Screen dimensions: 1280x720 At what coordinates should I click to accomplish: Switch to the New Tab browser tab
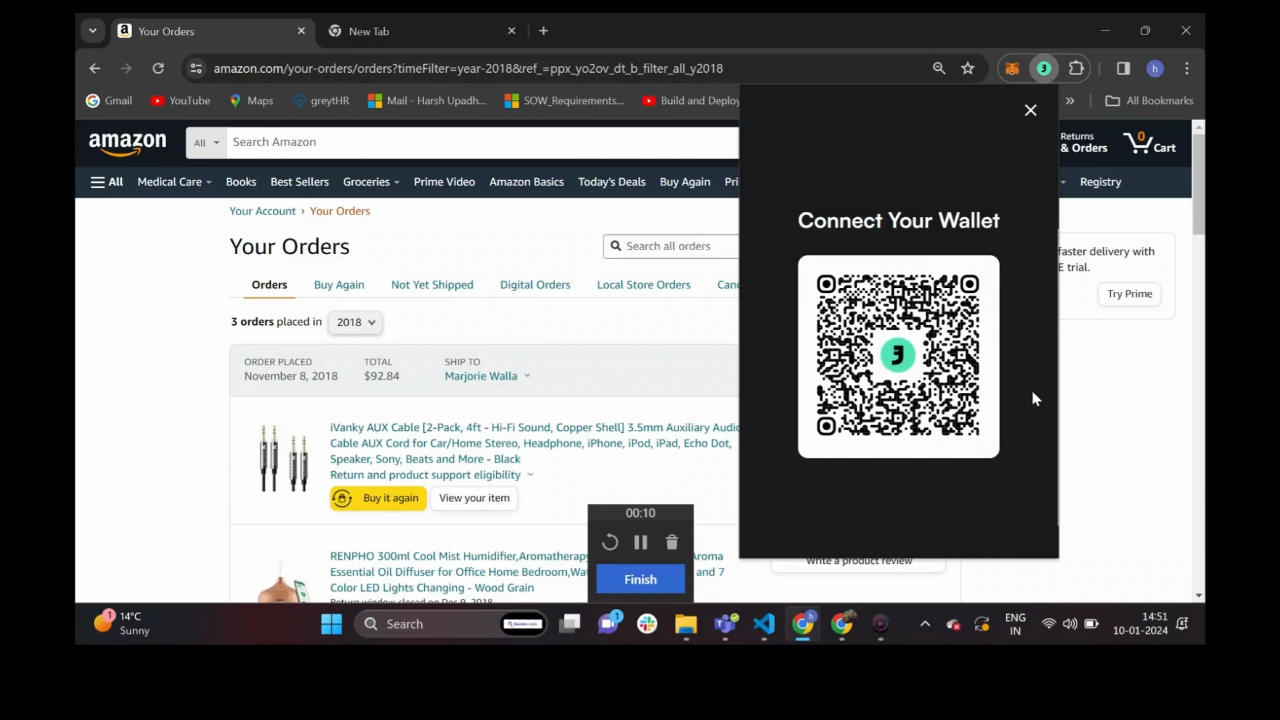point(420,31)
